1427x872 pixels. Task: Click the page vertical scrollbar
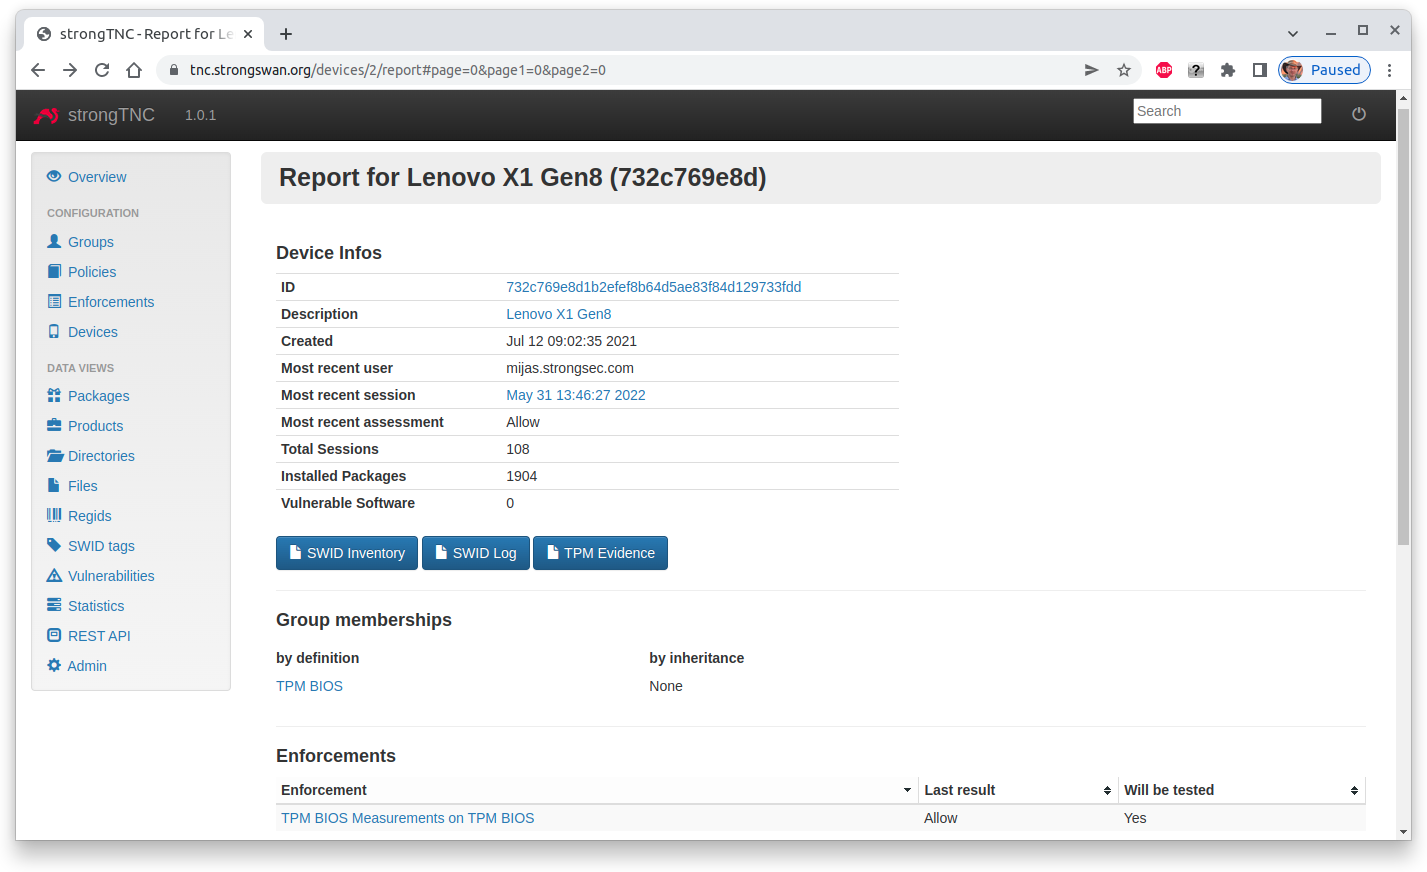coord(1403,328)
